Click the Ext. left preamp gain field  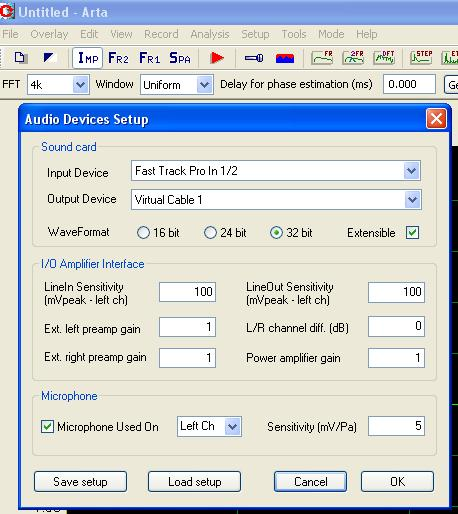point(187,327)
